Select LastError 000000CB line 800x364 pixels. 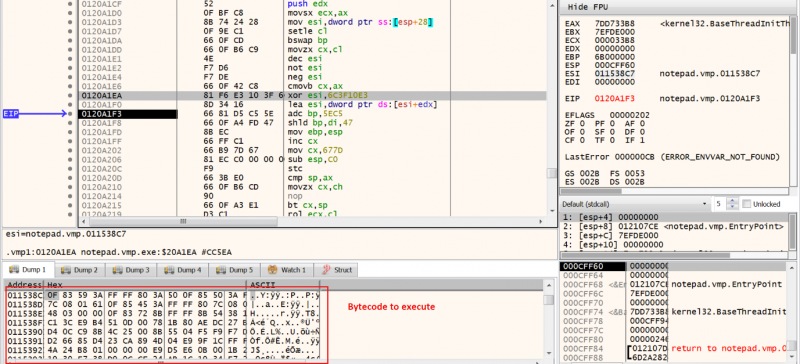tap(672, 157)
